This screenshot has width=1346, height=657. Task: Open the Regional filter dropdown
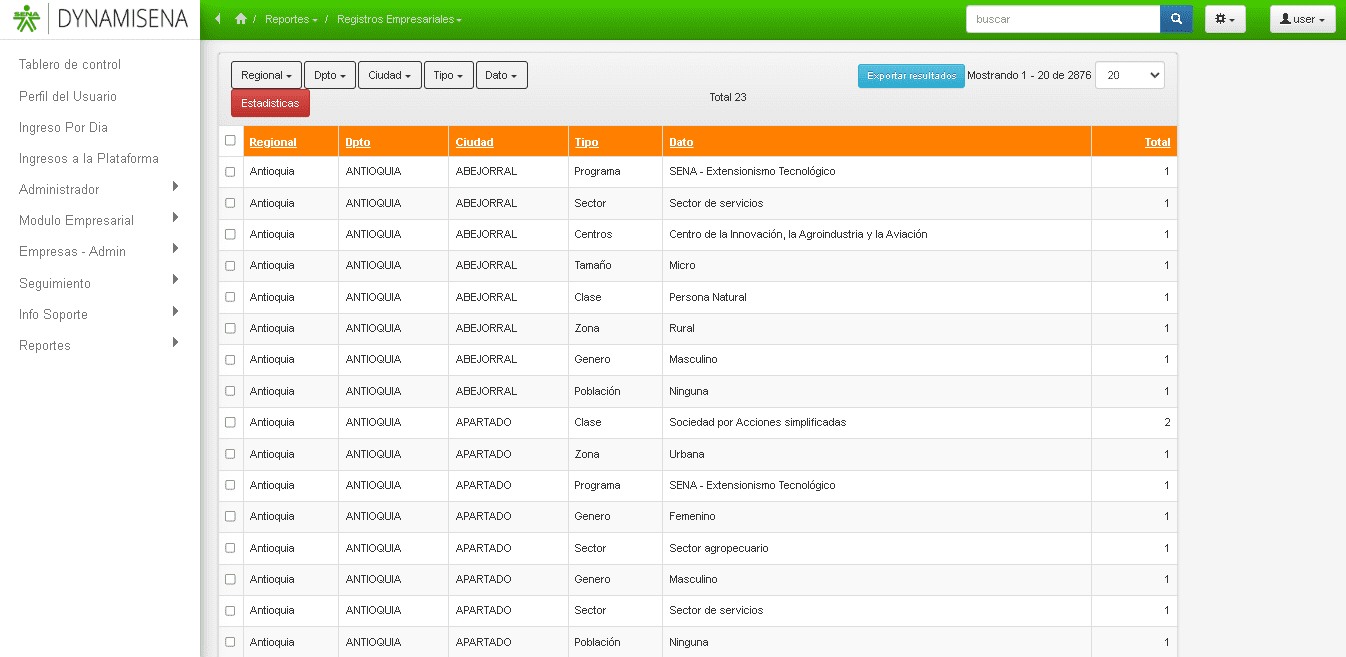pyautogui.click(x=266, y=76)
